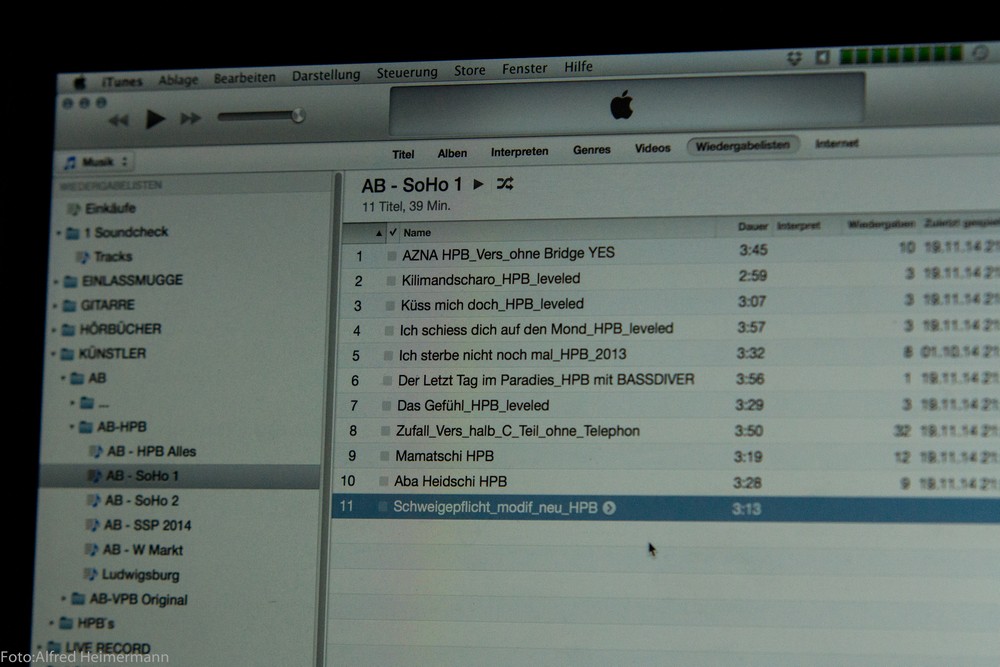Screen dimensions: 1000x667
Task: Click the Dropbox icon in menu bar
Action: click(x=795, y=59)
